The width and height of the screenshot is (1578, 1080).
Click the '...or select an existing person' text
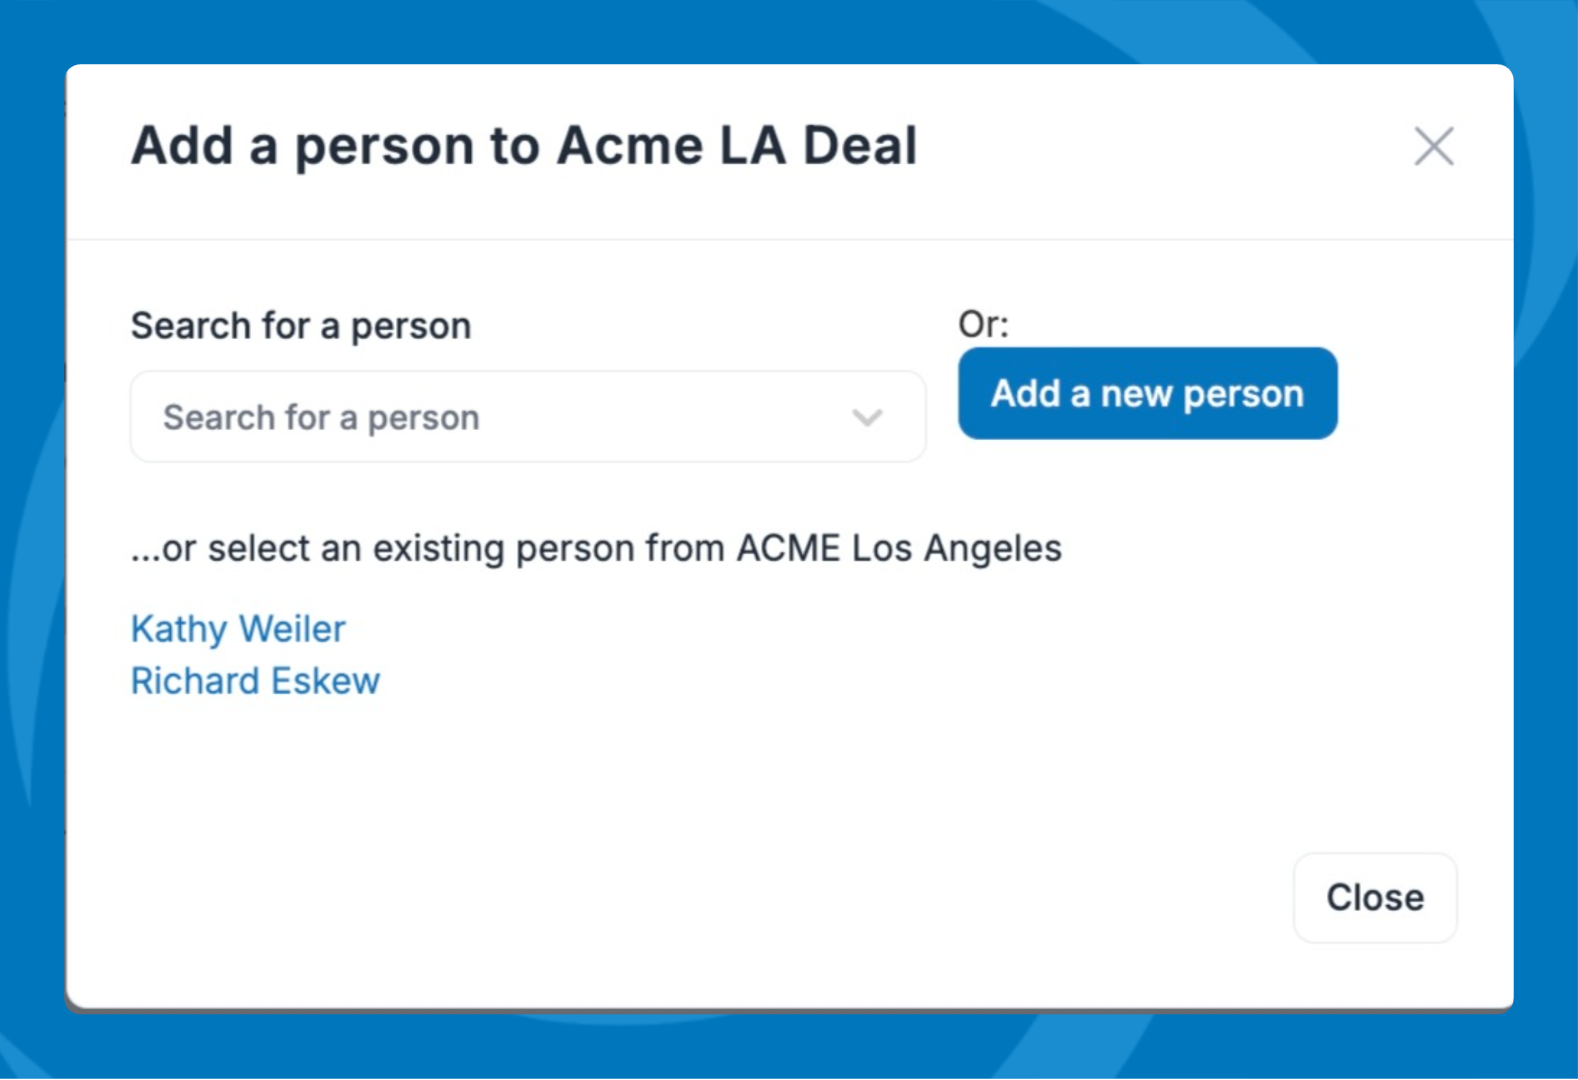(x=596, y=548)
